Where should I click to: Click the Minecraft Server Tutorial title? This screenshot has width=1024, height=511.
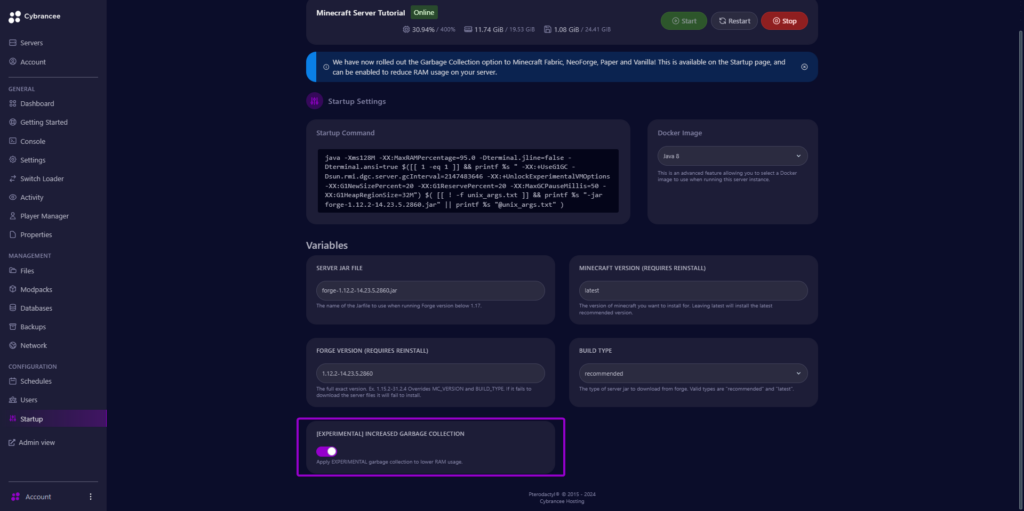[x=360, y=13]
